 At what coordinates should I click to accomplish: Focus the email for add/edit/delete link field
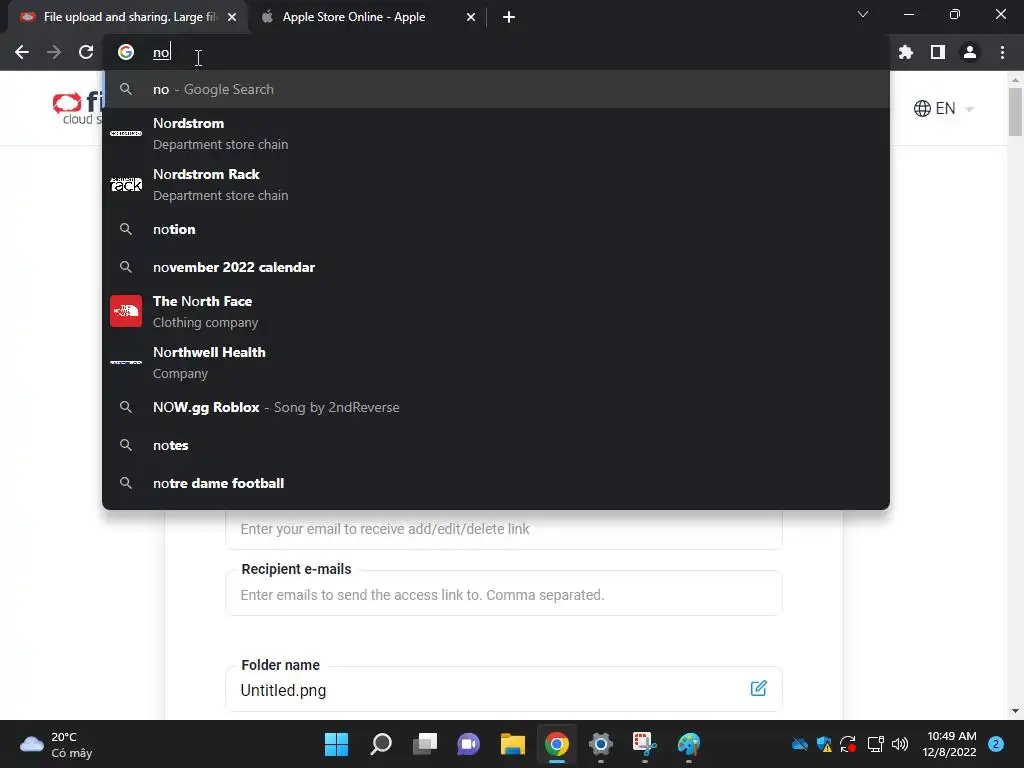tap(504, 529)
